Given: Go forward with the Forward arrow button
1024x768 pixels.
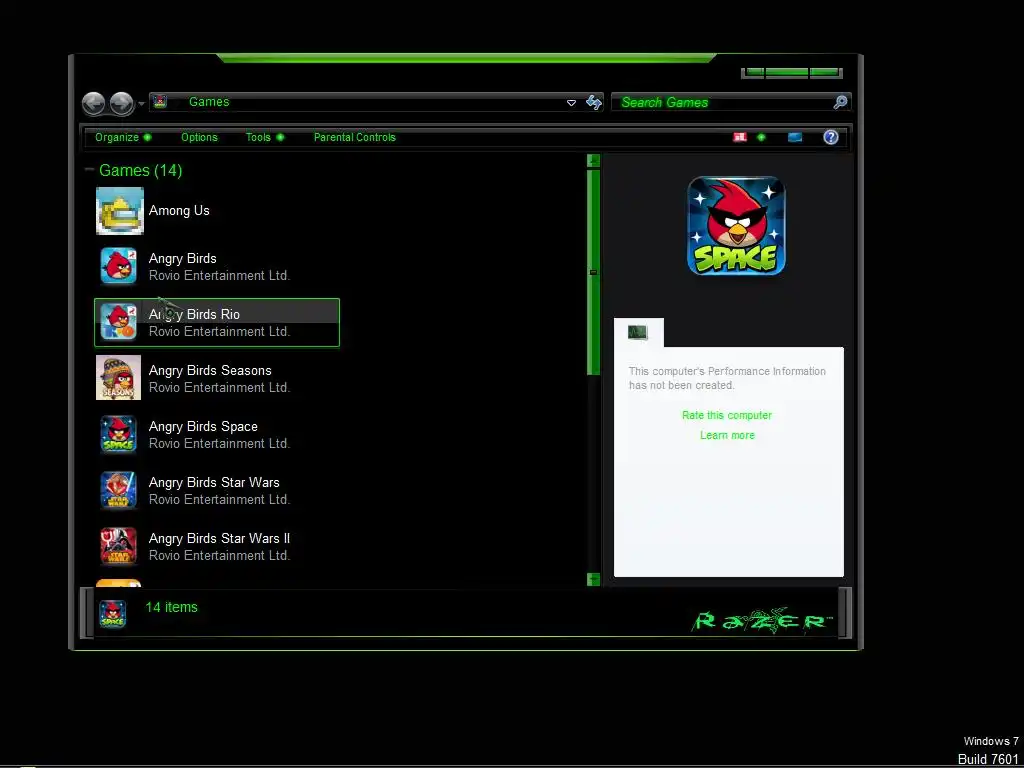Looking at the screenshot, I should click(121, 103).
